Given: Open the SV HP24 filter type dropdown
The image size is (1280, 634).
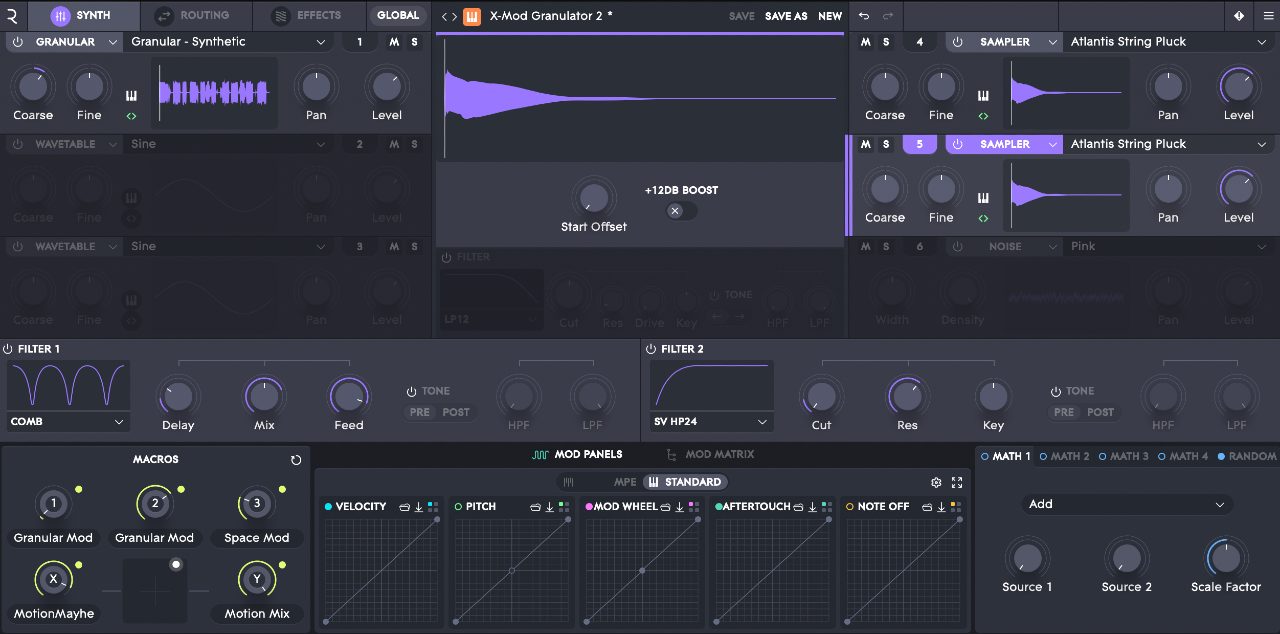Looking at the screenshot, I should click(711, 422).
